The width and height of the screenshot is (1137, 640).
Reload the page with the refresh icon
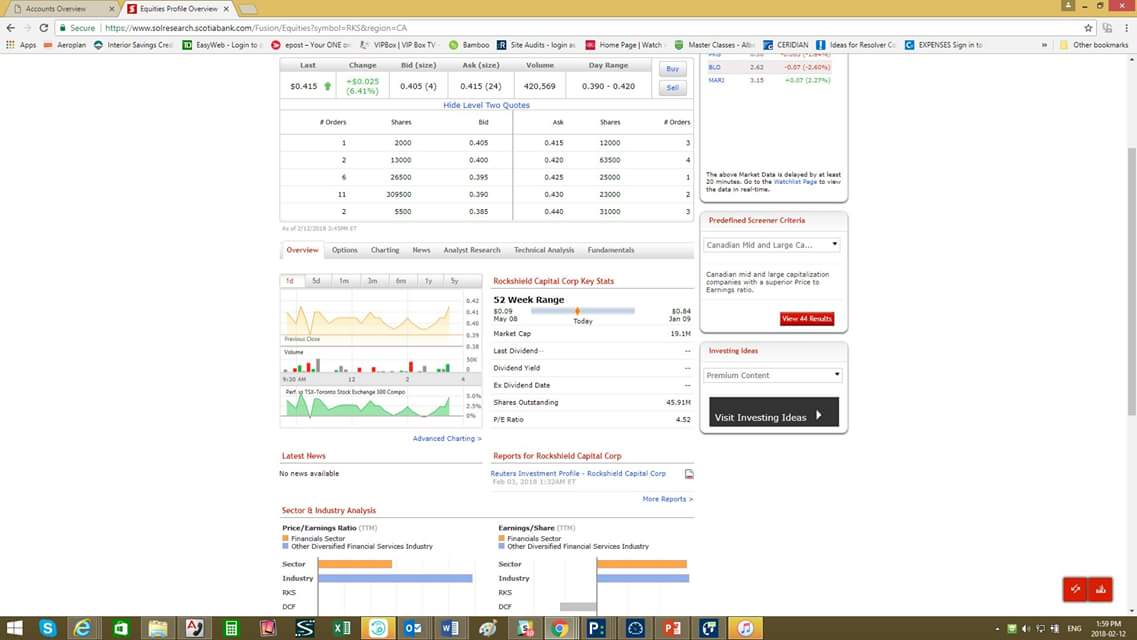click(x=44, y=28)
